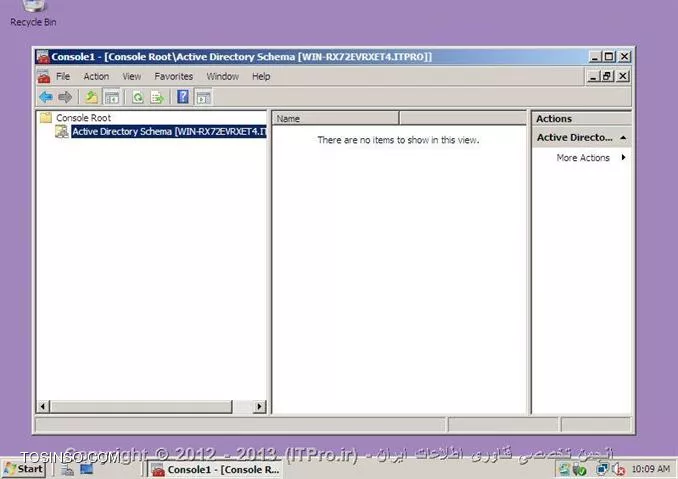Screen dimensions: 678x479
Task: Click the 'There are no items' message
Action: point(398,140)
